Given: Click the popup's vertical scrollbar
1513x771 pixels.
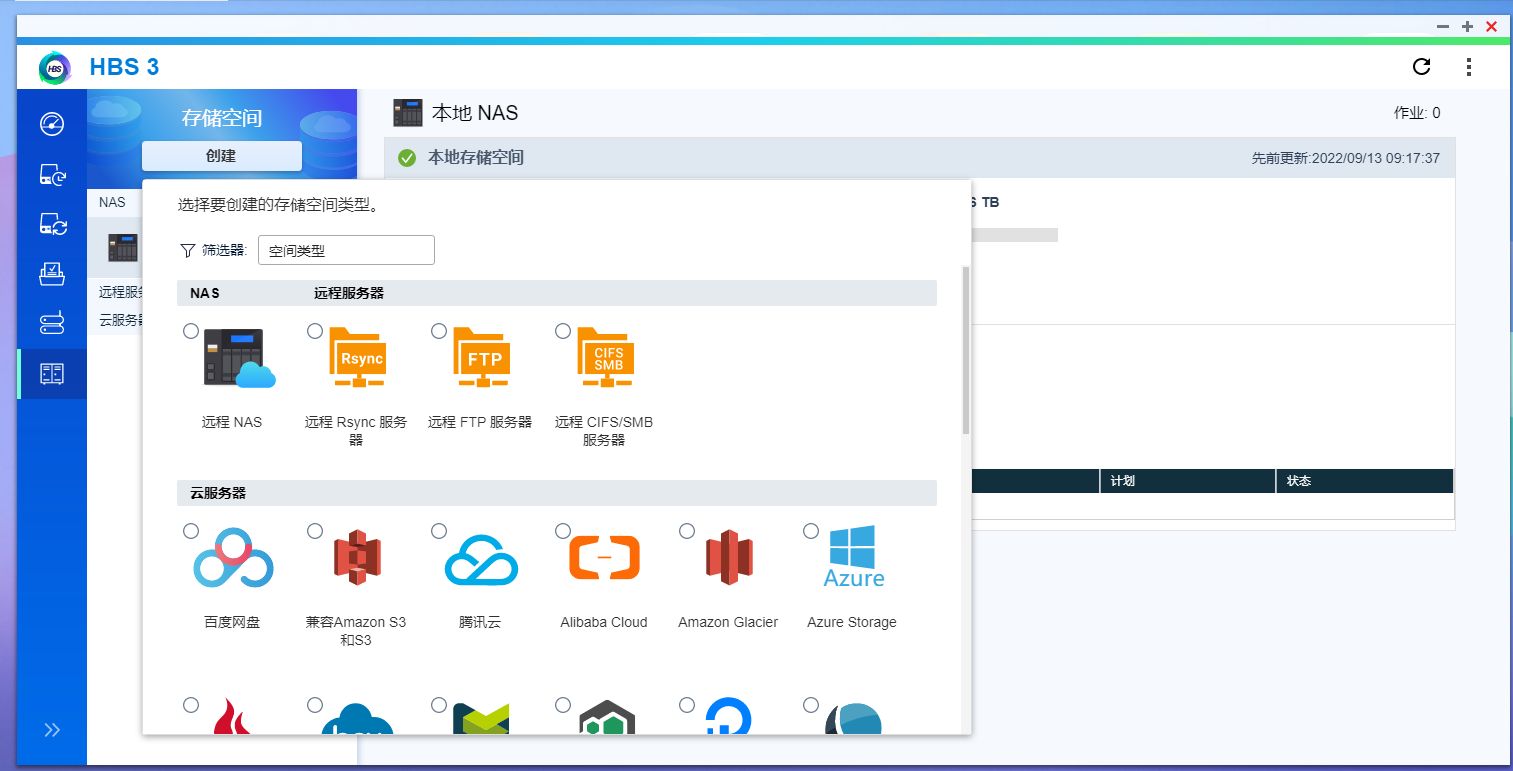Looking at the screenshot, I should point(965,350).
